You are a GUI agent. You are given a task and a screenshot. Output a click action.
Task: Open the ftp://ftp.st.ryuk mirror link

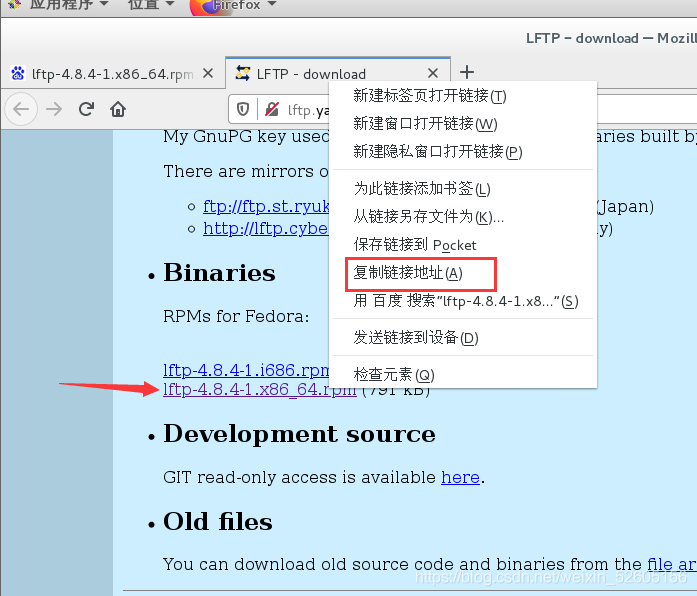[x=266, y=207]
